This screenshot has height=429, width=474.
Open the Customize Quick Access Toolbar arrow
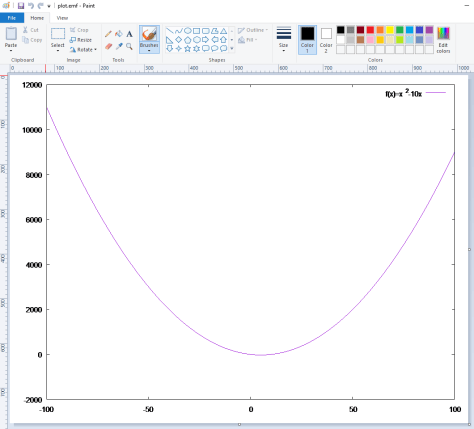(49, 6)
